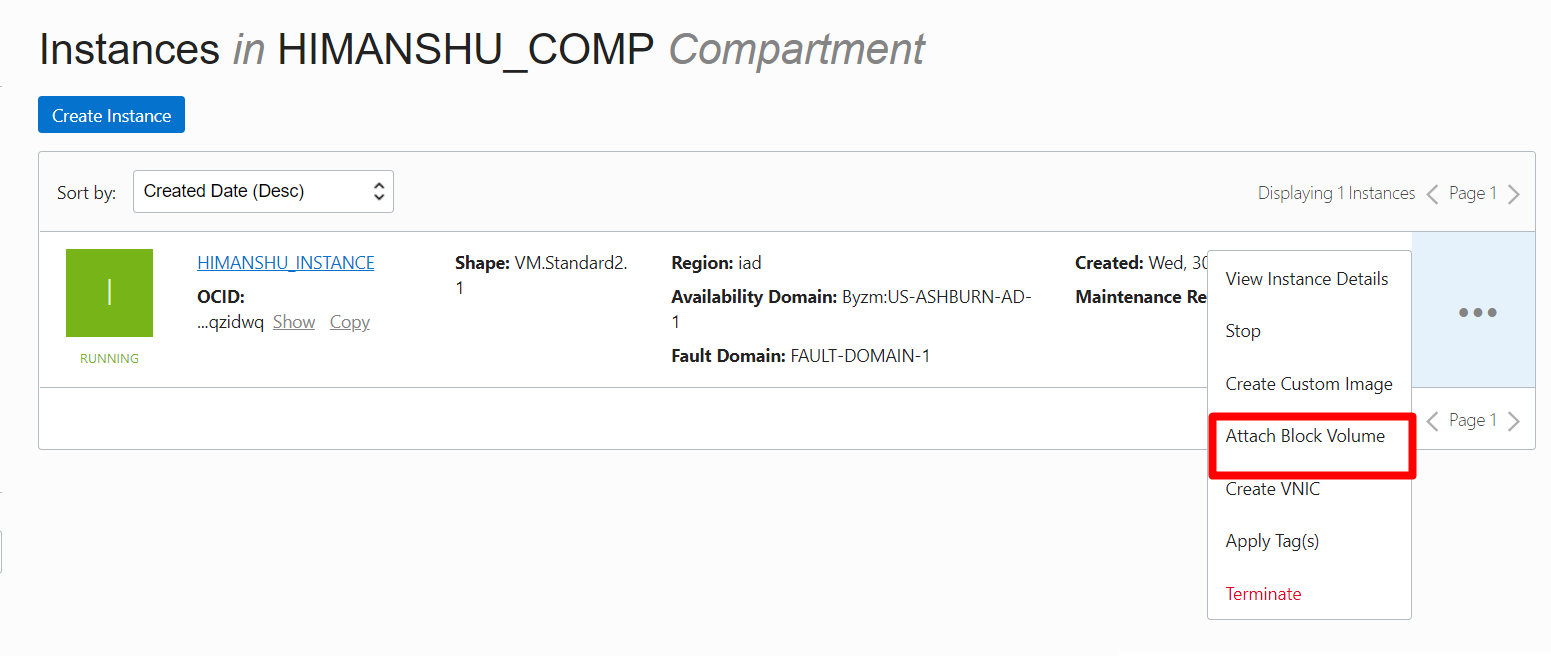Go to next page arrow at top

pos(1514,194)
